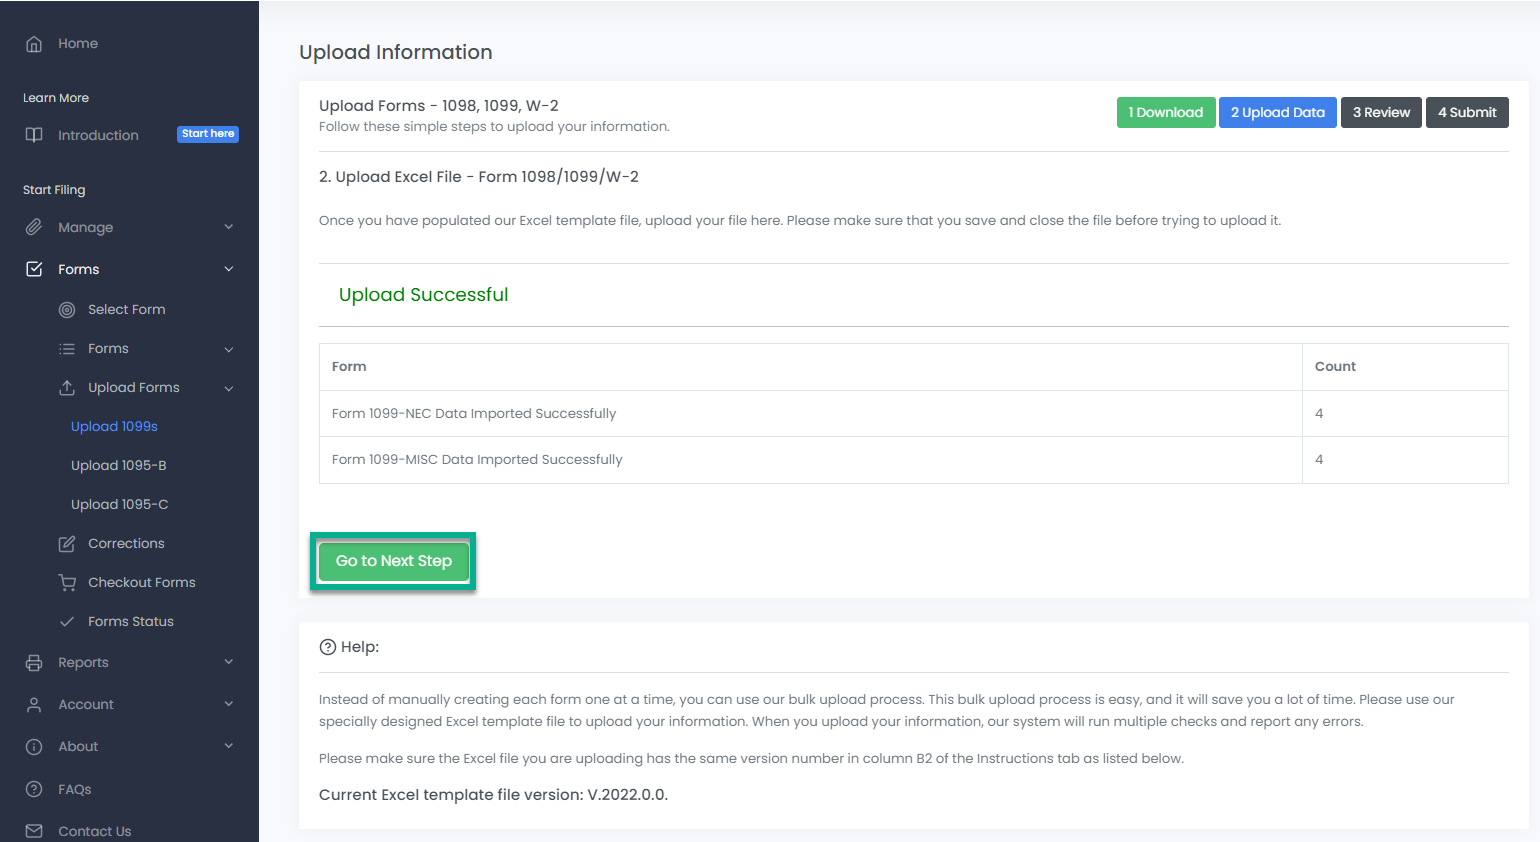The image size is (1540, 842).
Task: Click the Select Form target icon
Action: (67, 310)
